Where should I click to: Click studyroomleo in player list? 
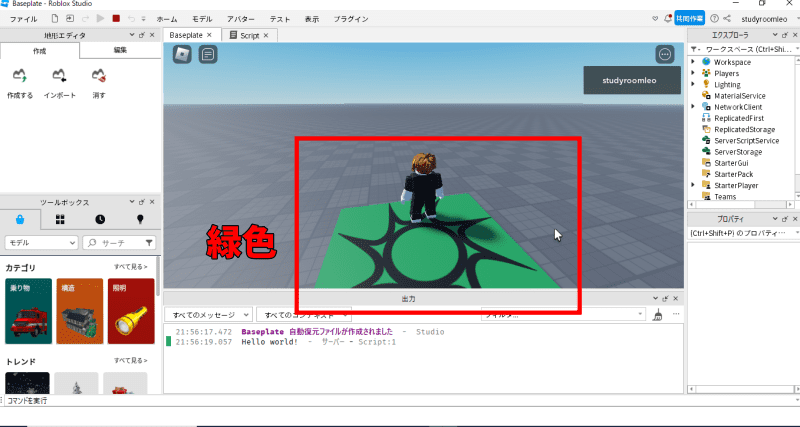tap(632, 80)
